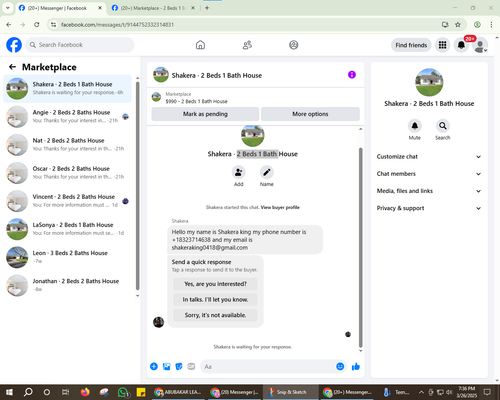Open Shakera house thumbnail in right panel
The height and width of the screenshot is (400, 500).
point(429,82)
